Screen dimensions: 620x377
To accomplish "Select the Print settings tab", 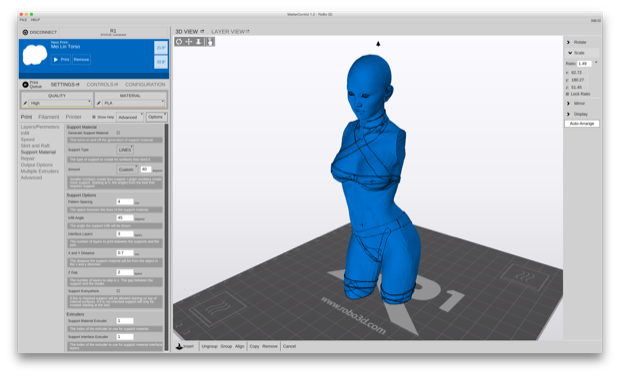I will [26, 117].
